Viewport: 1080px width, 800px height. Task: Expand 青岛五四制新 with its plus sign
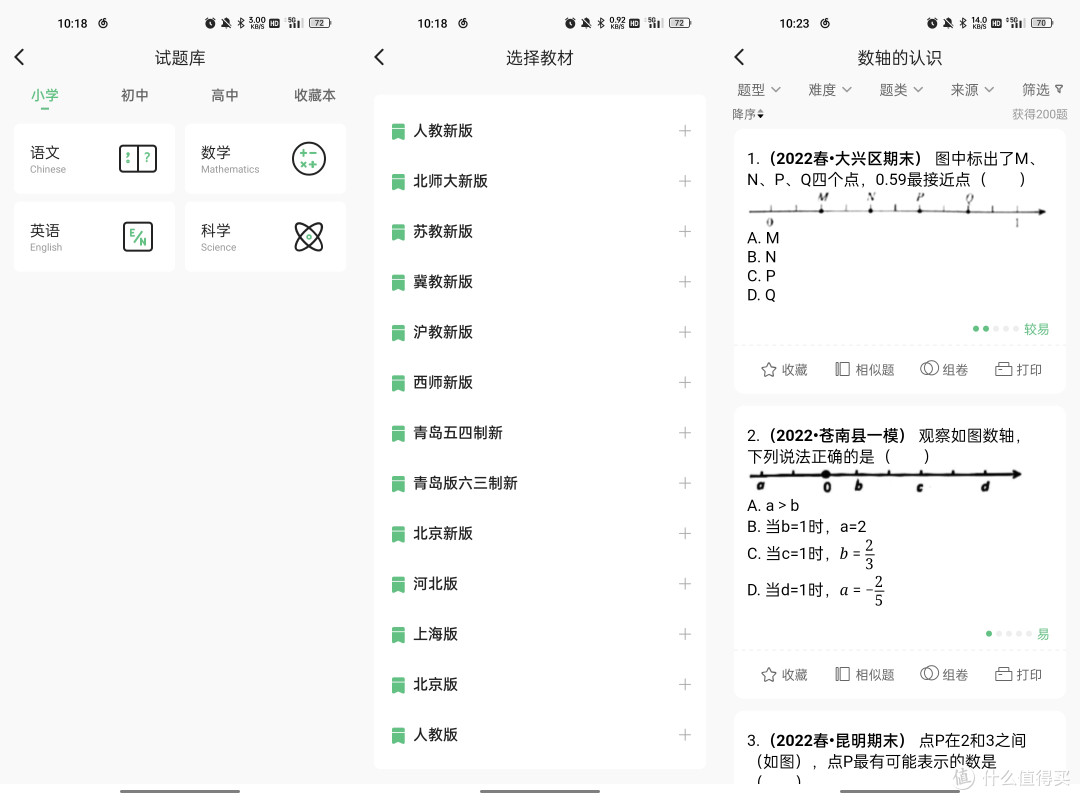click(x=685, y=433)
